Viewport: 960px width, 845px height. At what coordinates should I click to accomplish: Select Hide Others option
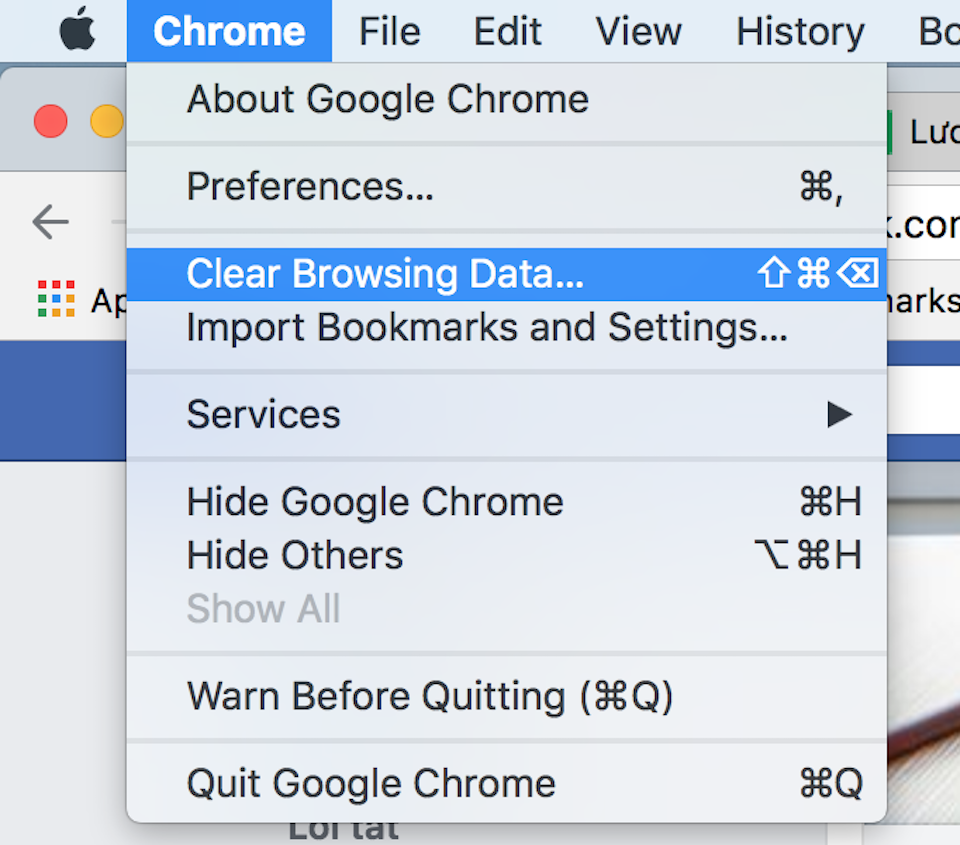pos(506,555)
